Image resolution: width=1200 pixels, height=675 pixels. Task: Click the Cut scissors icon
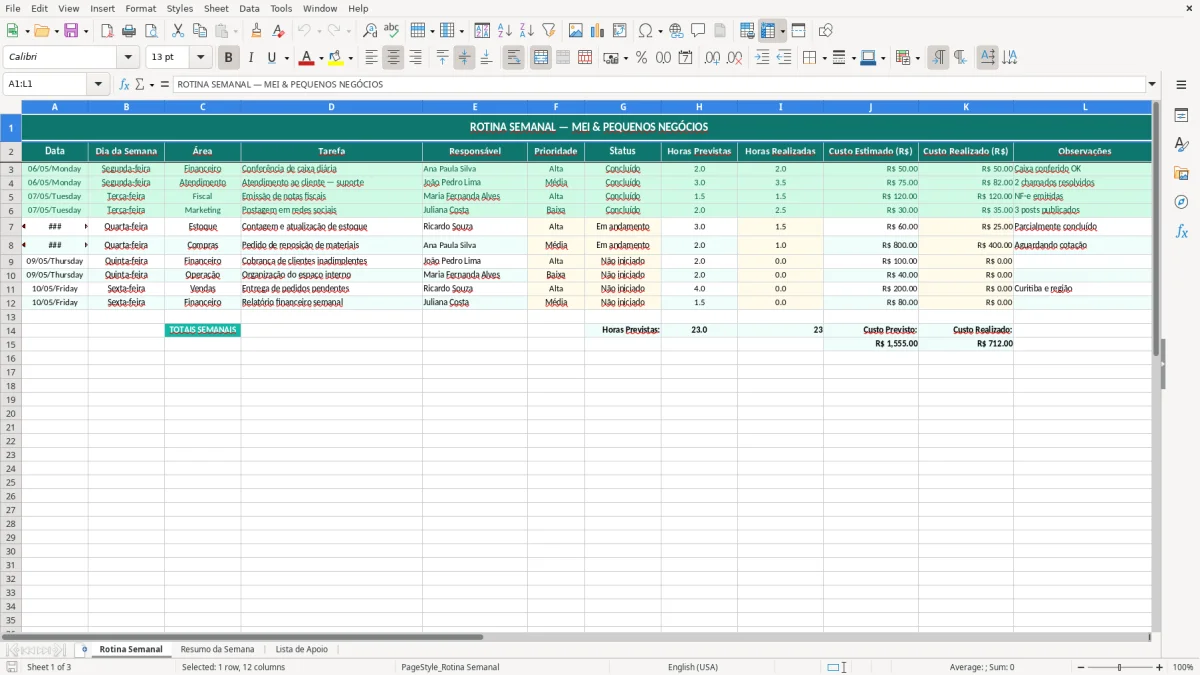(178, 31)
